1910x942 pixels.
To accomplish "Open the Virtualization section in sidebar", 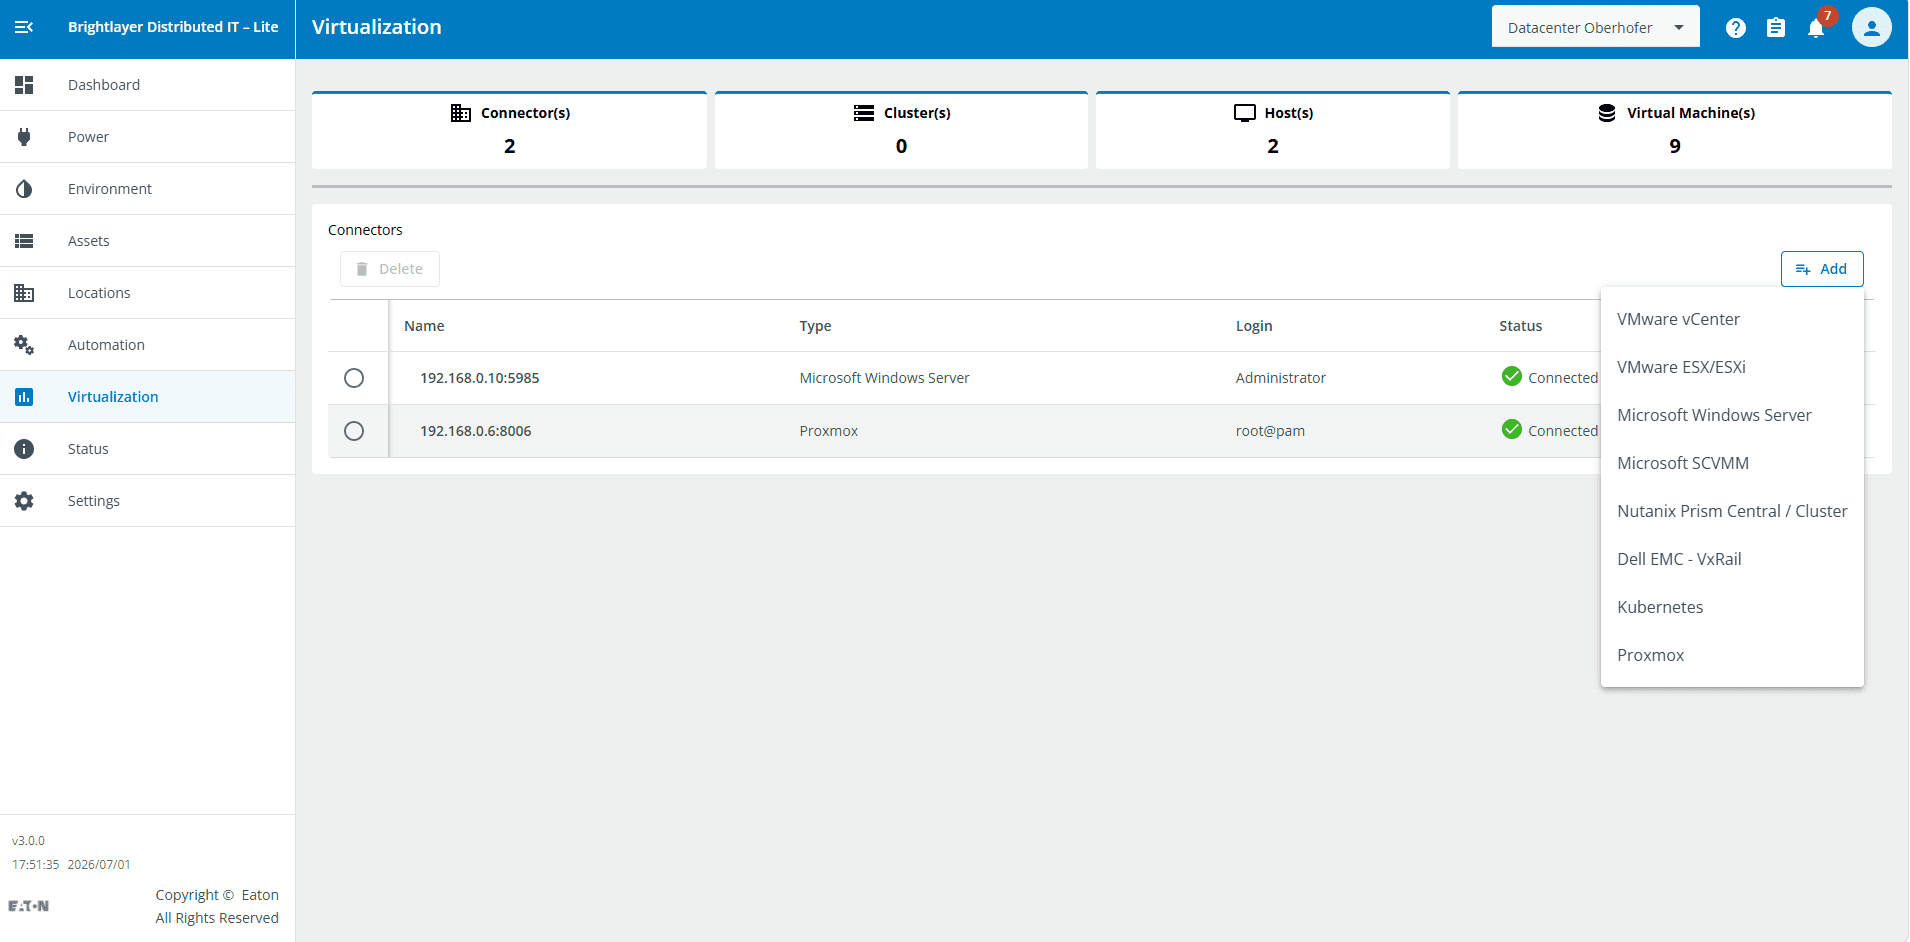I will pos(147,397).
